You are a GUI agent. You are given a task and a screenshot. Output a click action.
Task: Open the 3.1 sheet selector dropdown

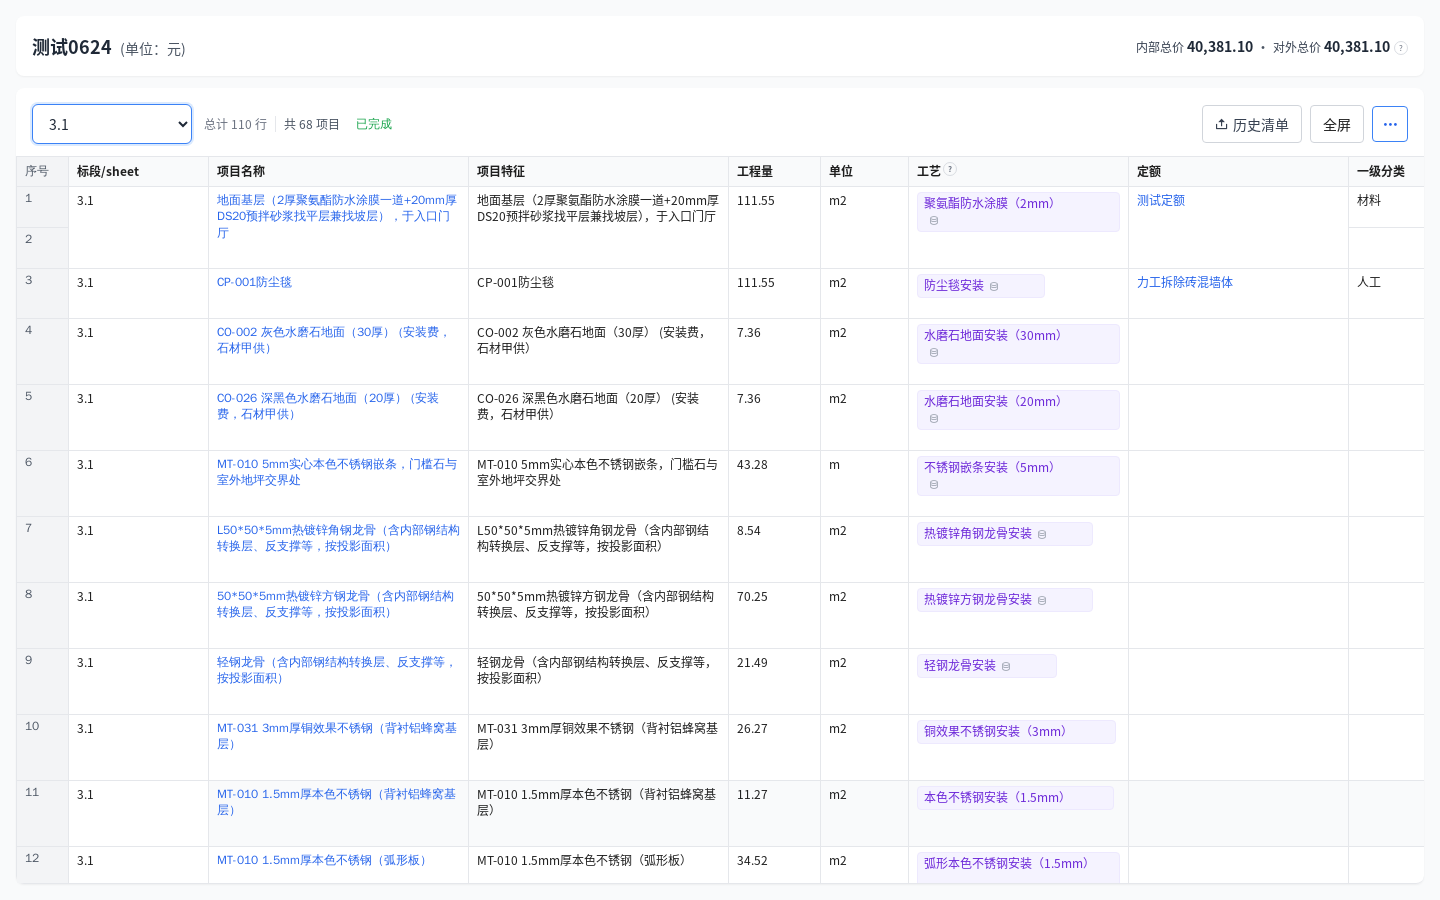pos(112,124)
